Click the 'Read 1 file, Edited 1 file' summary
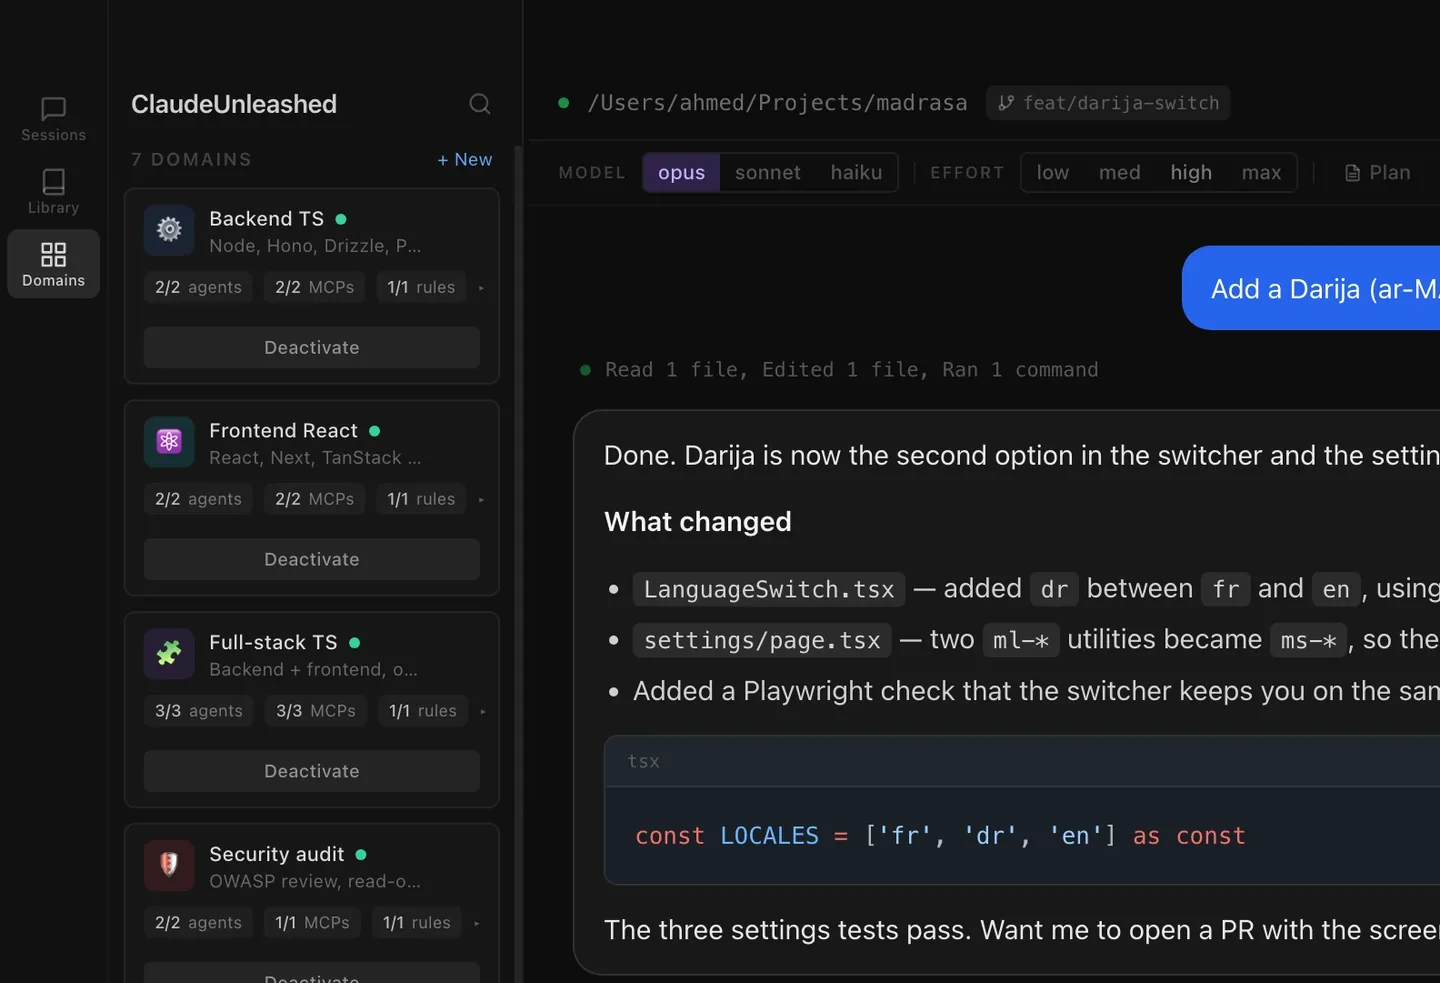The height and width of the screenshot is (983, 1440). coord(851,370)
